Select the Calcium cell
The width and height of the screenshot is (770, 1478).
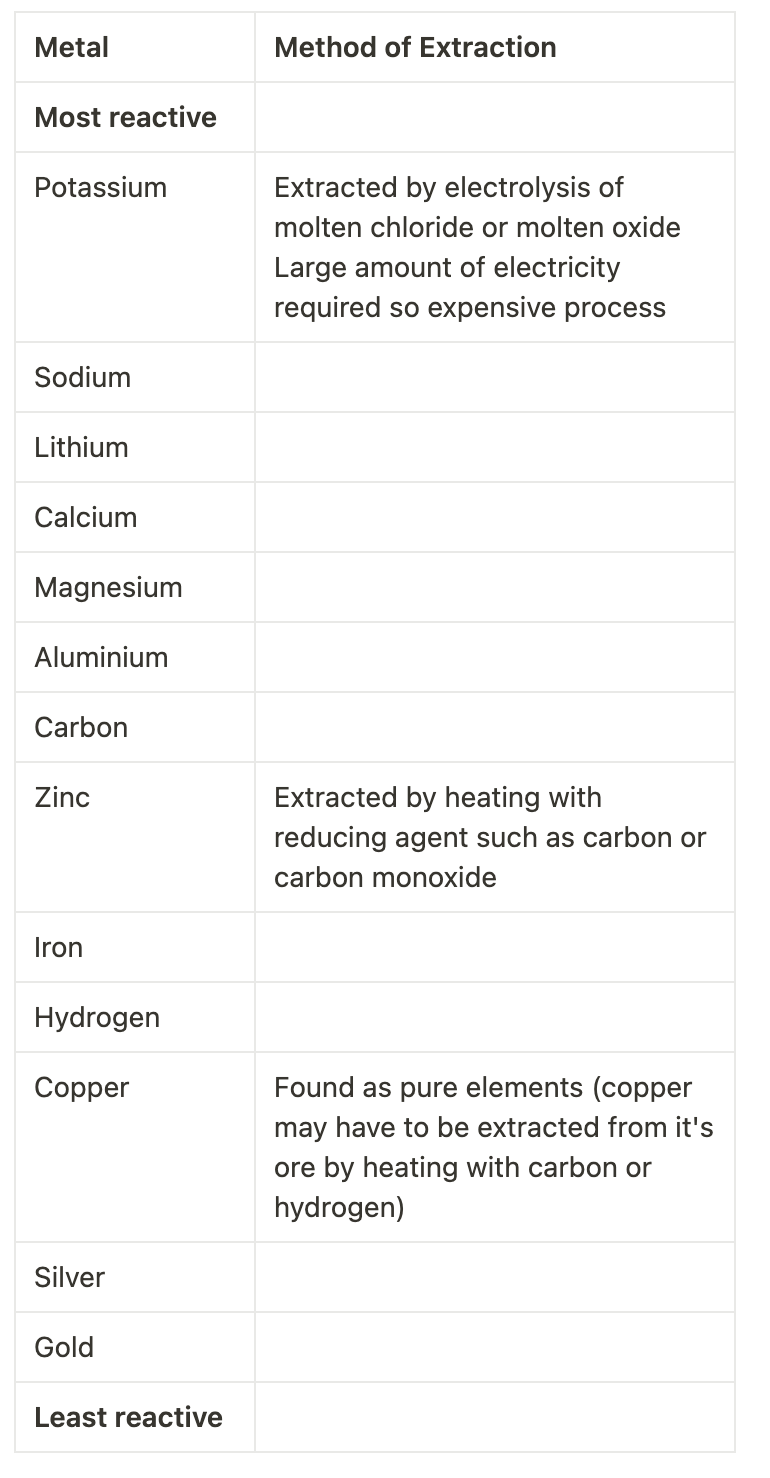(x=85, y=517)
